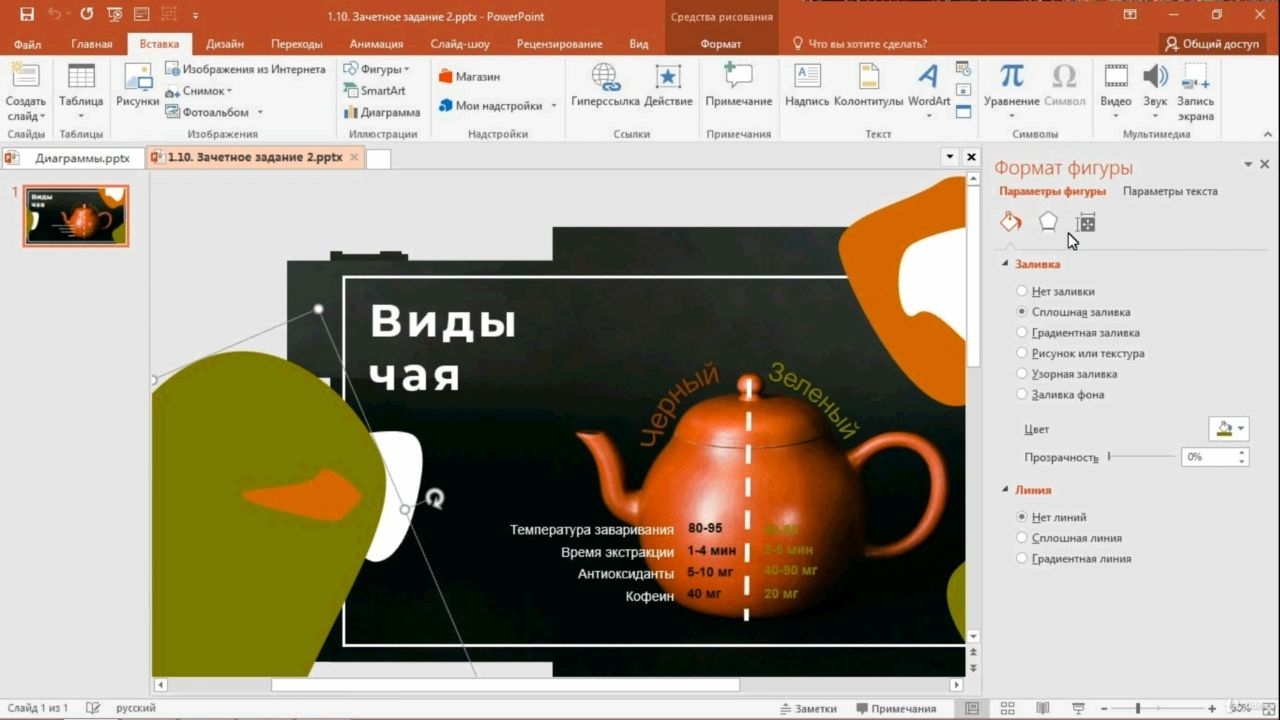Click the Прозрачность transparency slider

pos(1141,457)
